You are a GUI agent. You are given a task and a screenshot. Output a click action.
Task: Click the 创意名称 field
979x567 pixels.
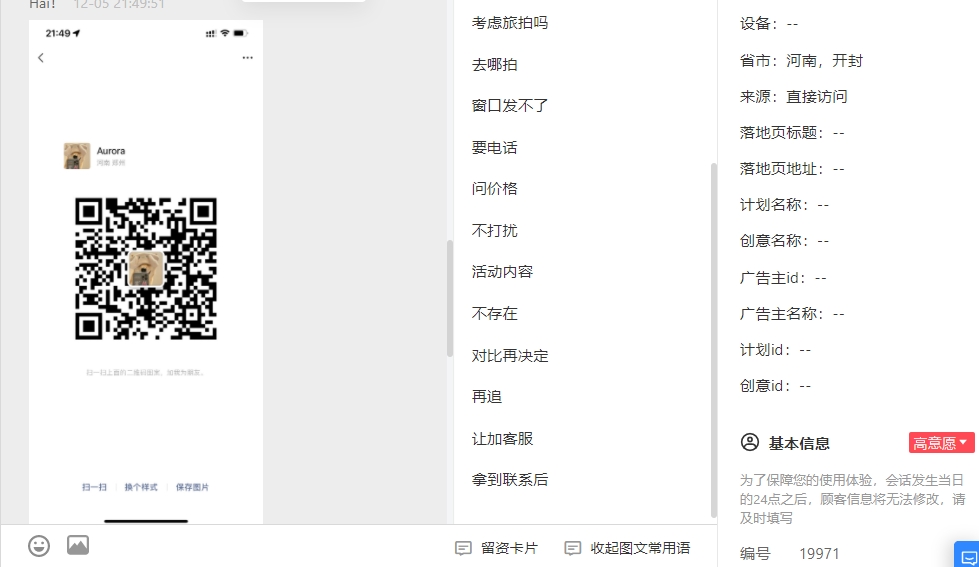click(x=785, y=241)
